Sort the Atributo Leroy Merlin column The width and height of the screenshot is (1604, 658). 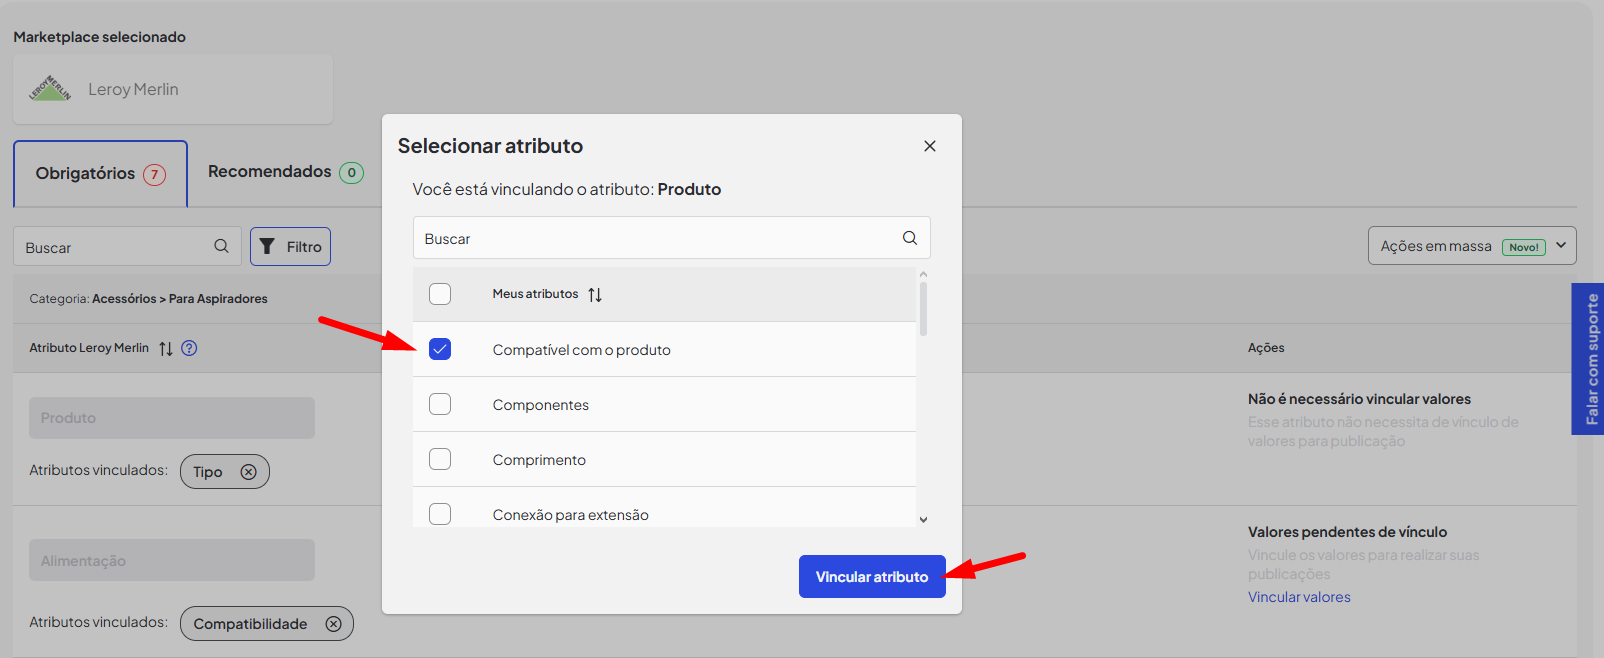pyautogui.click(x=166, y=348)
